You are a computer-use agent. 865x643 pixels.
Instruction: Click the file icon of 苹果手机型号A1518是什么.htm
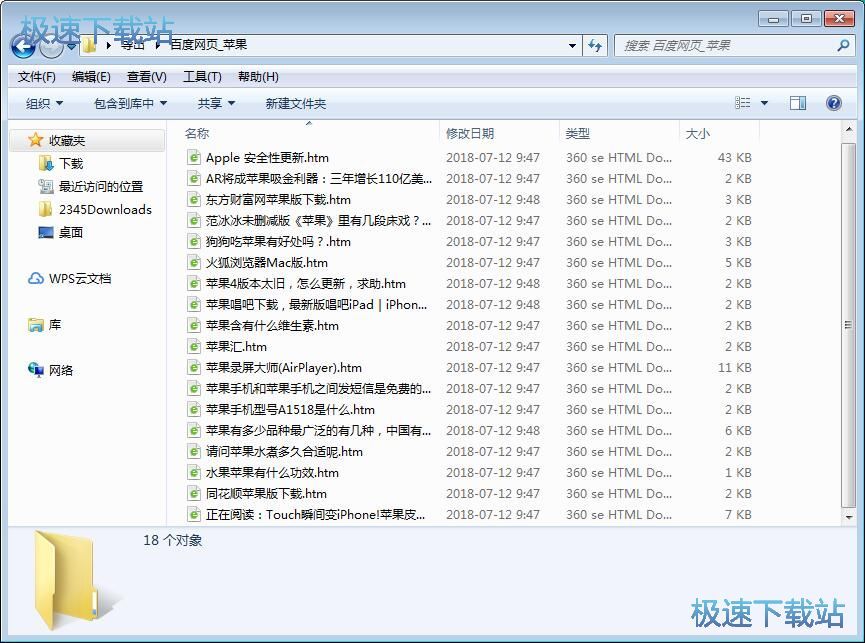[193, 409]
